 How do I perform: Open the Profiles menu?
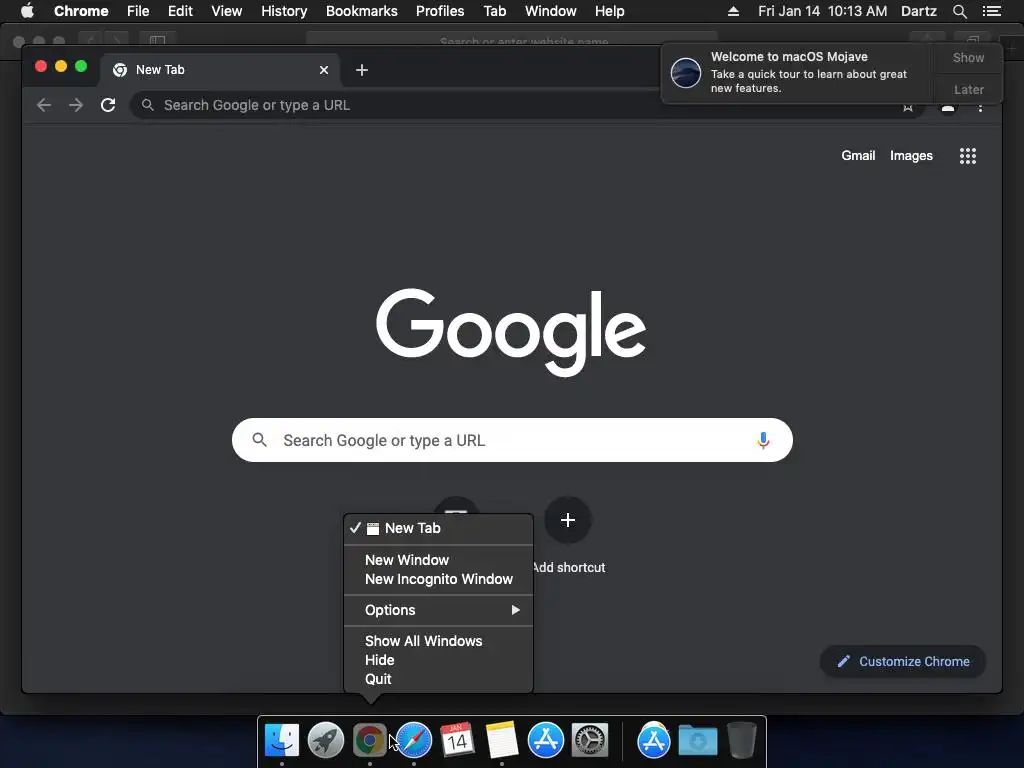coord(440,11)
